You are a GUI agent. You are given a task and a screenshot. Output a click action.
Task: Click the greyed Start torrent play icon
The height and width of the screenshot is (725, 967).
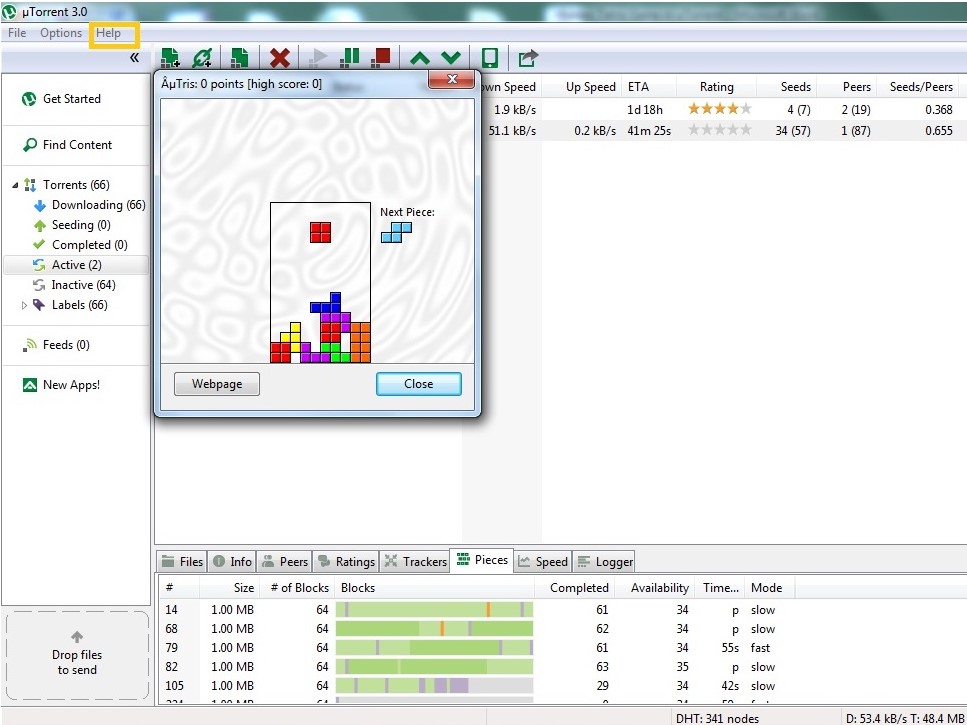[x=318, y=58]
